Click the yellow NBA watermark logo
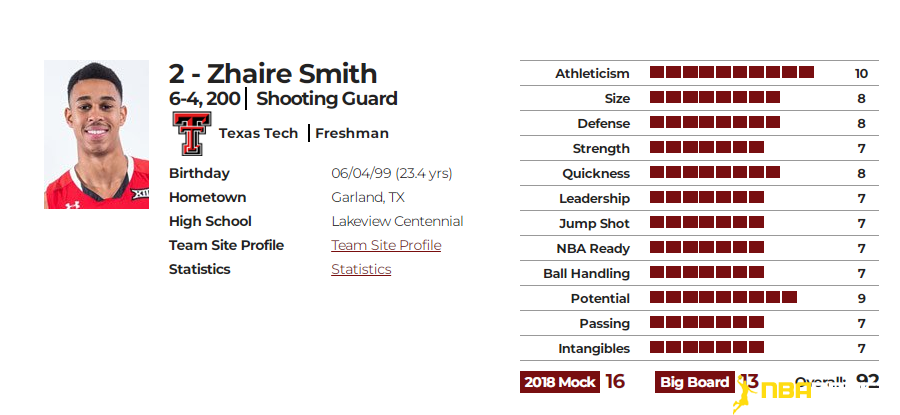900x415 pixels. pyautogui.click(x=773, y=393)
